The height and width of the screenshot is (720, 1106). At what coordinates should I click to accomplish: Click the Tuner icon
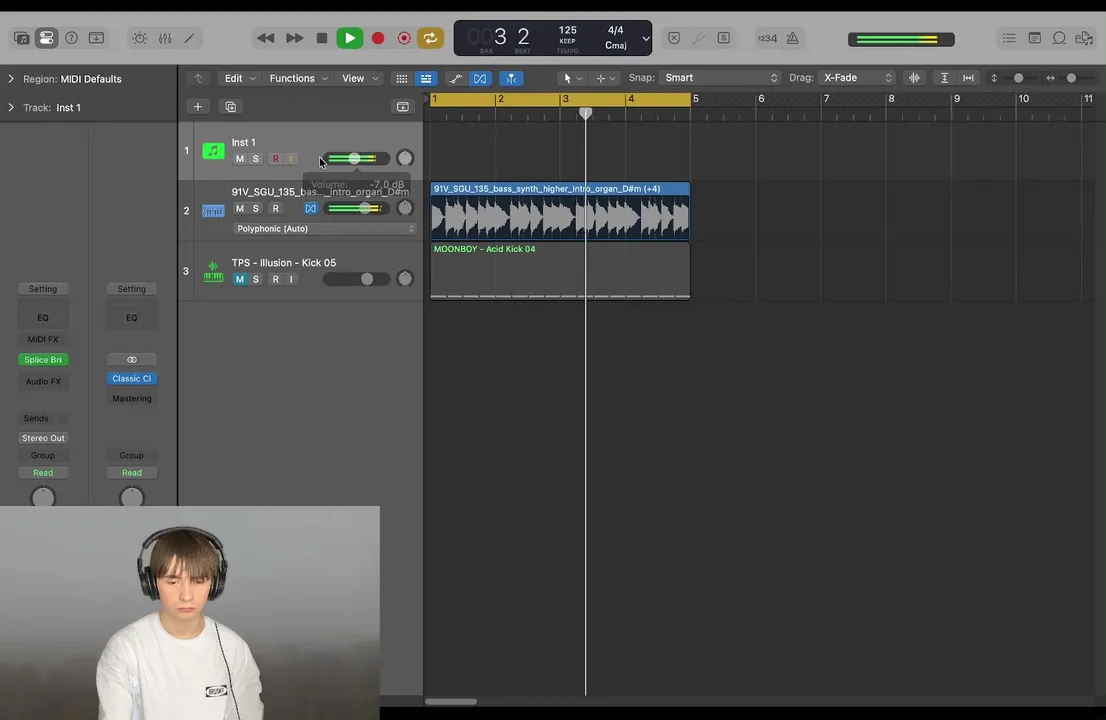(698, 38)
